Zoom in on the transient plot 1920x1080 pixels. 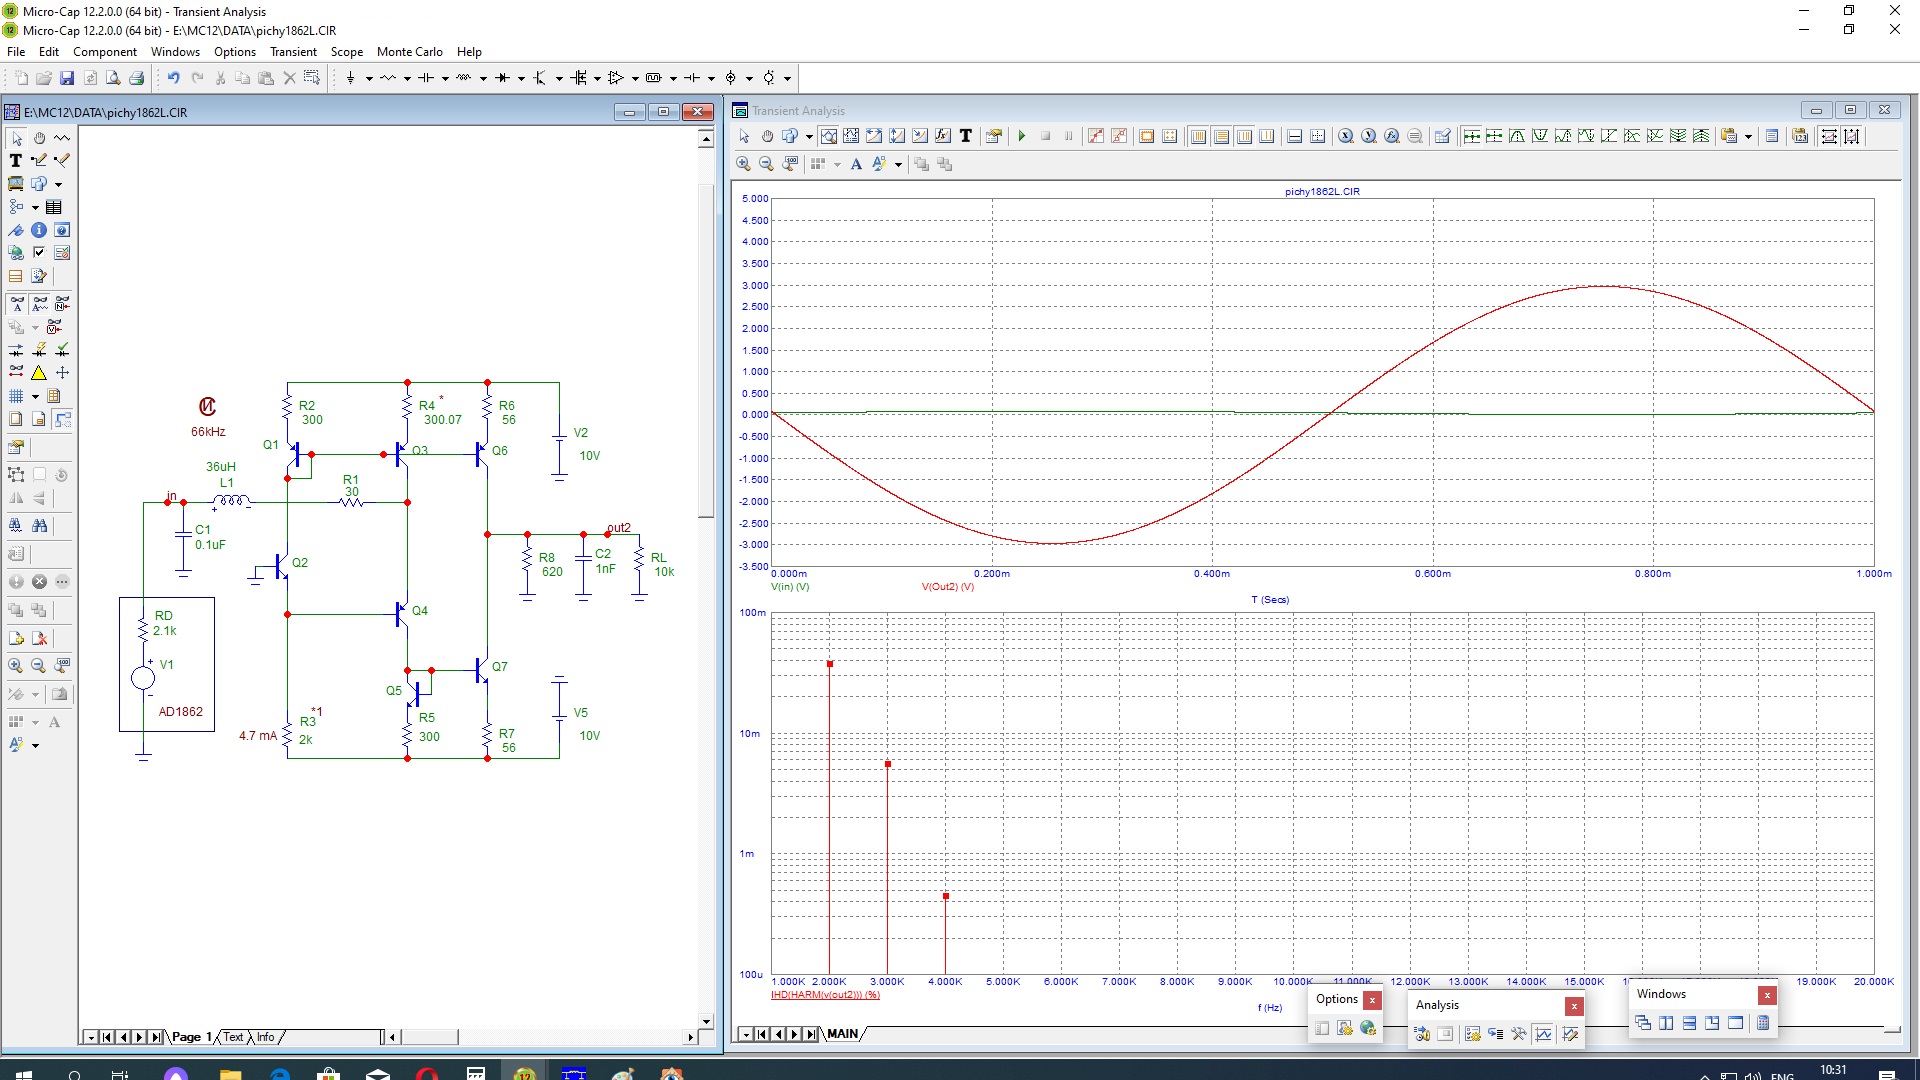point(743,164)
